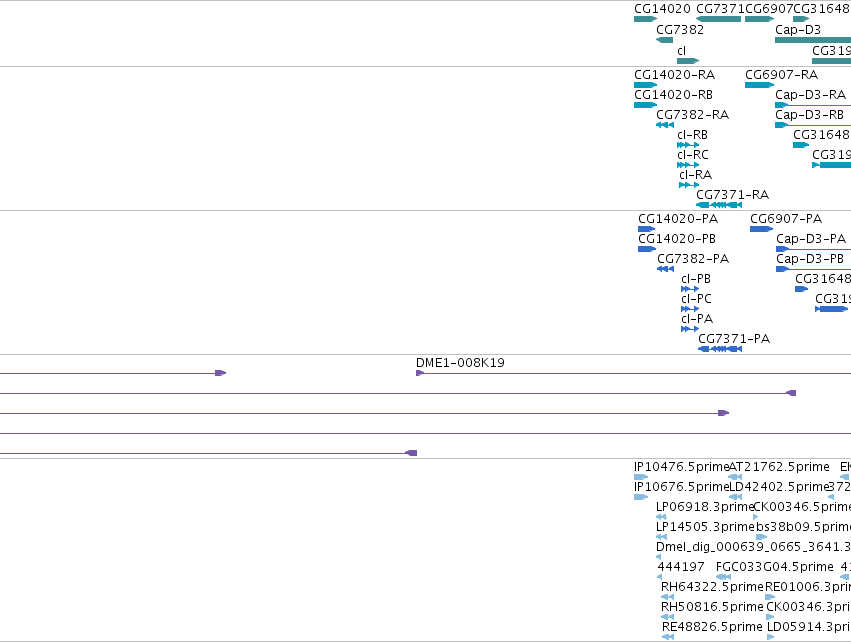
Task: Select protein CG7382-PA
Action: [x=665, y=269]
